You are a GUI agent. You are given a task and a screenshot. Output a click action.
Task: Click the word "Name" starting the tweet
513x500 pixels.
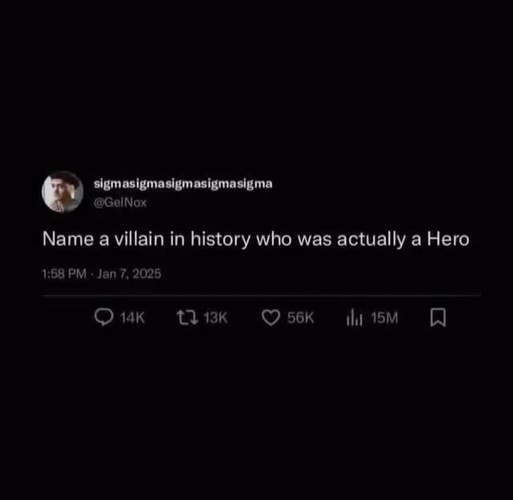68,239
